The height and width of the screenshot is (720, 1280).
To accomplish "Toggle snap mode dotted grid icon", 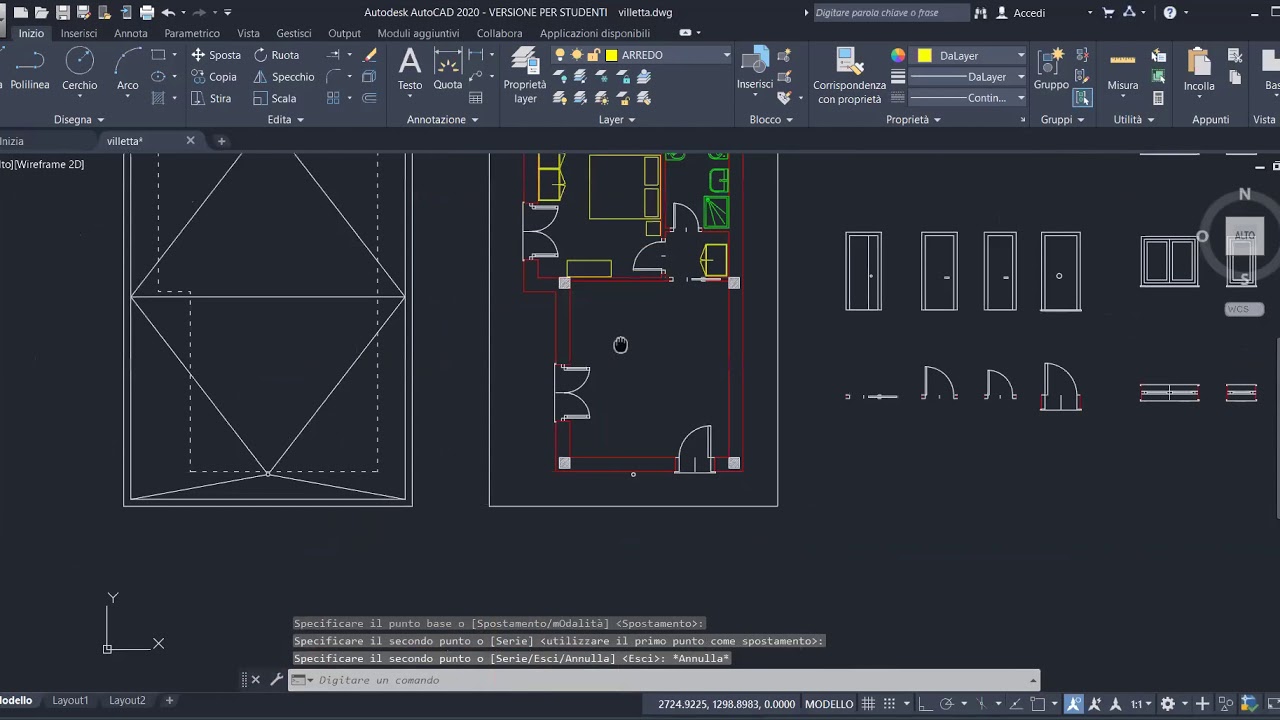I will coord(888,704).
